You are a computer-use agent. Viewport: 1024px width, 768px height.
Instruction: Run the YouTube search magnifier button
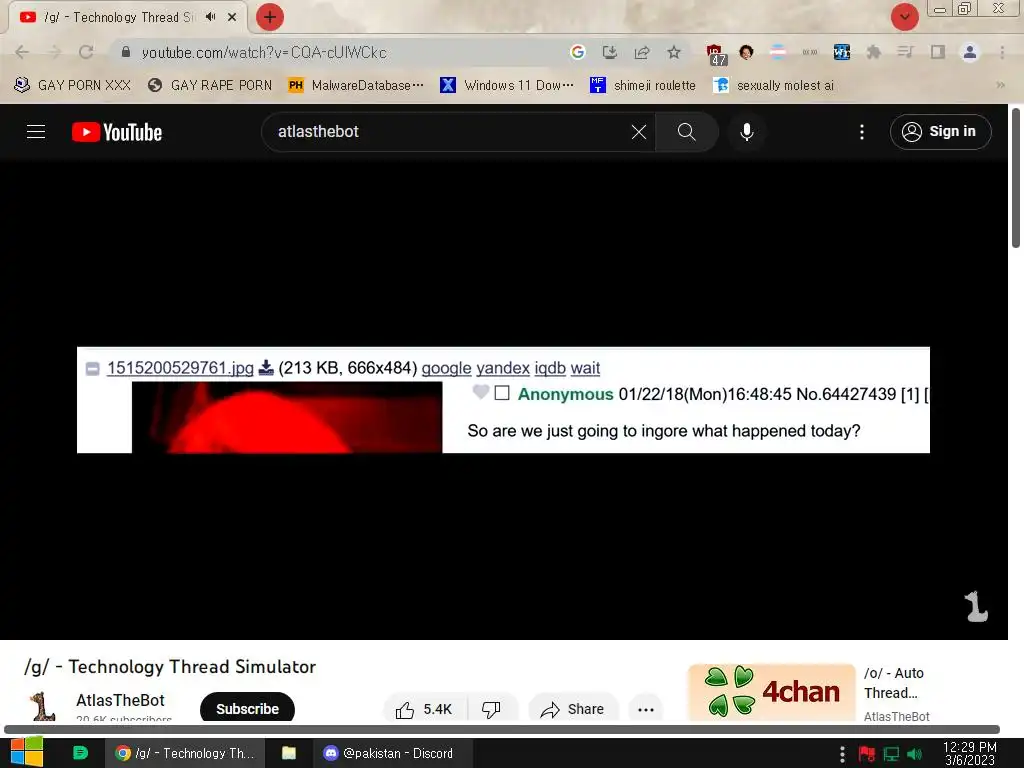click(686, 132)
